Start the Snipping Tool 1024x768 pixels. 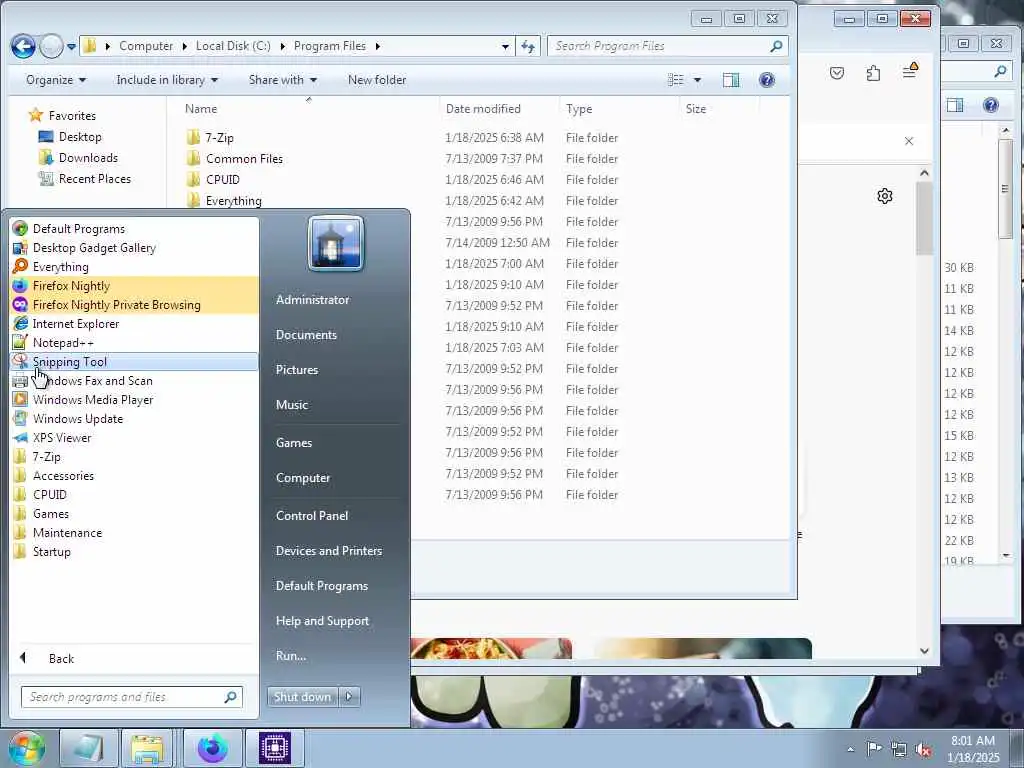coord(134,361)
